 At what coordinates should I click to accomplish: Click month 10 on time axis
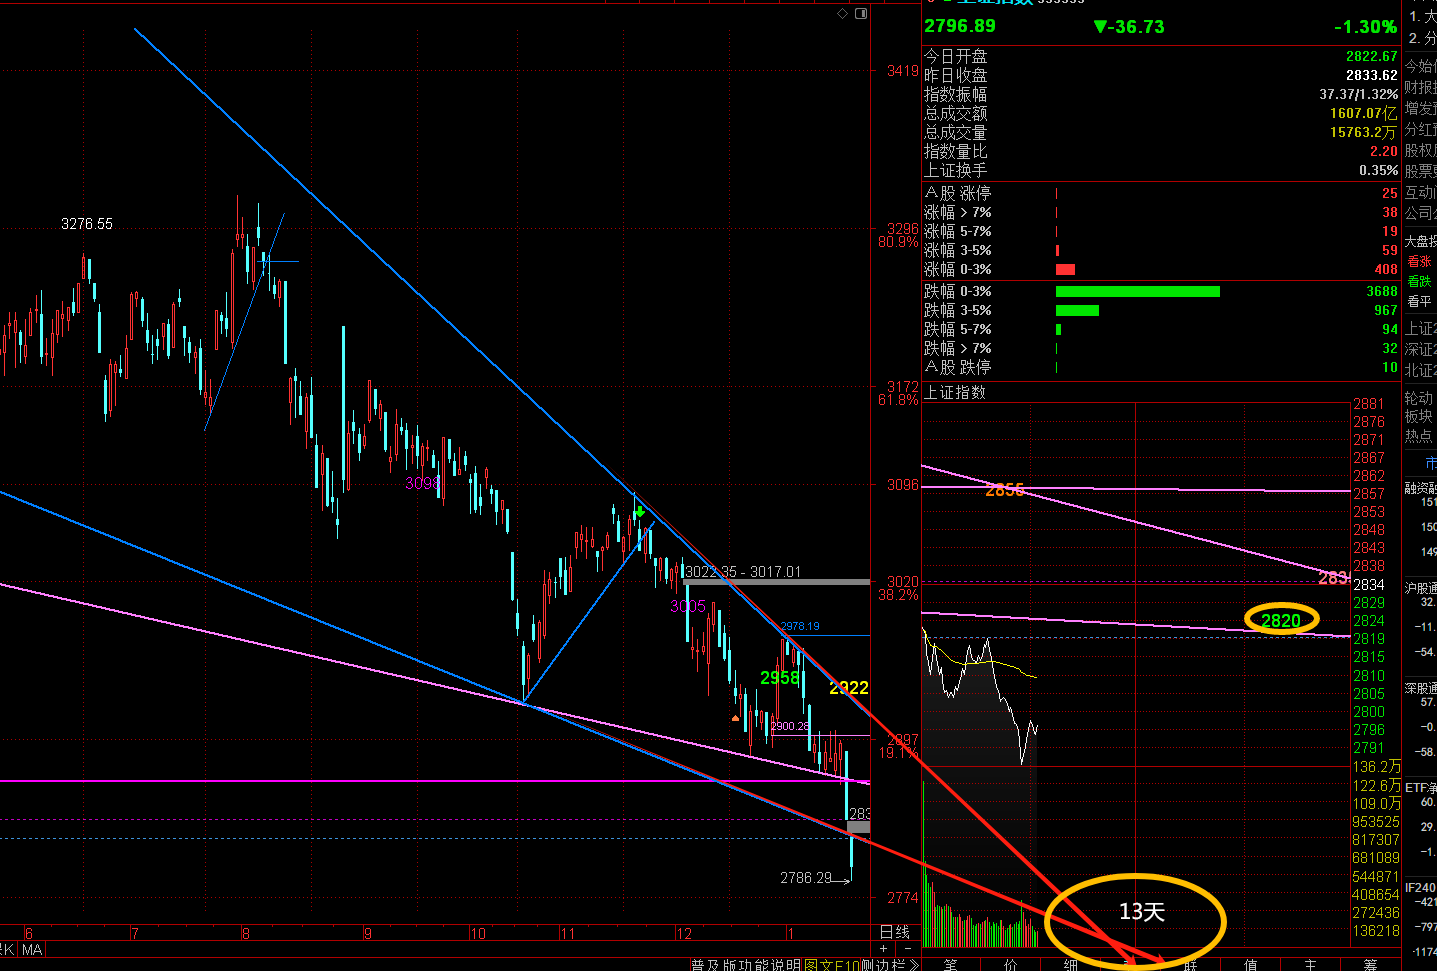tap(478, 934)
